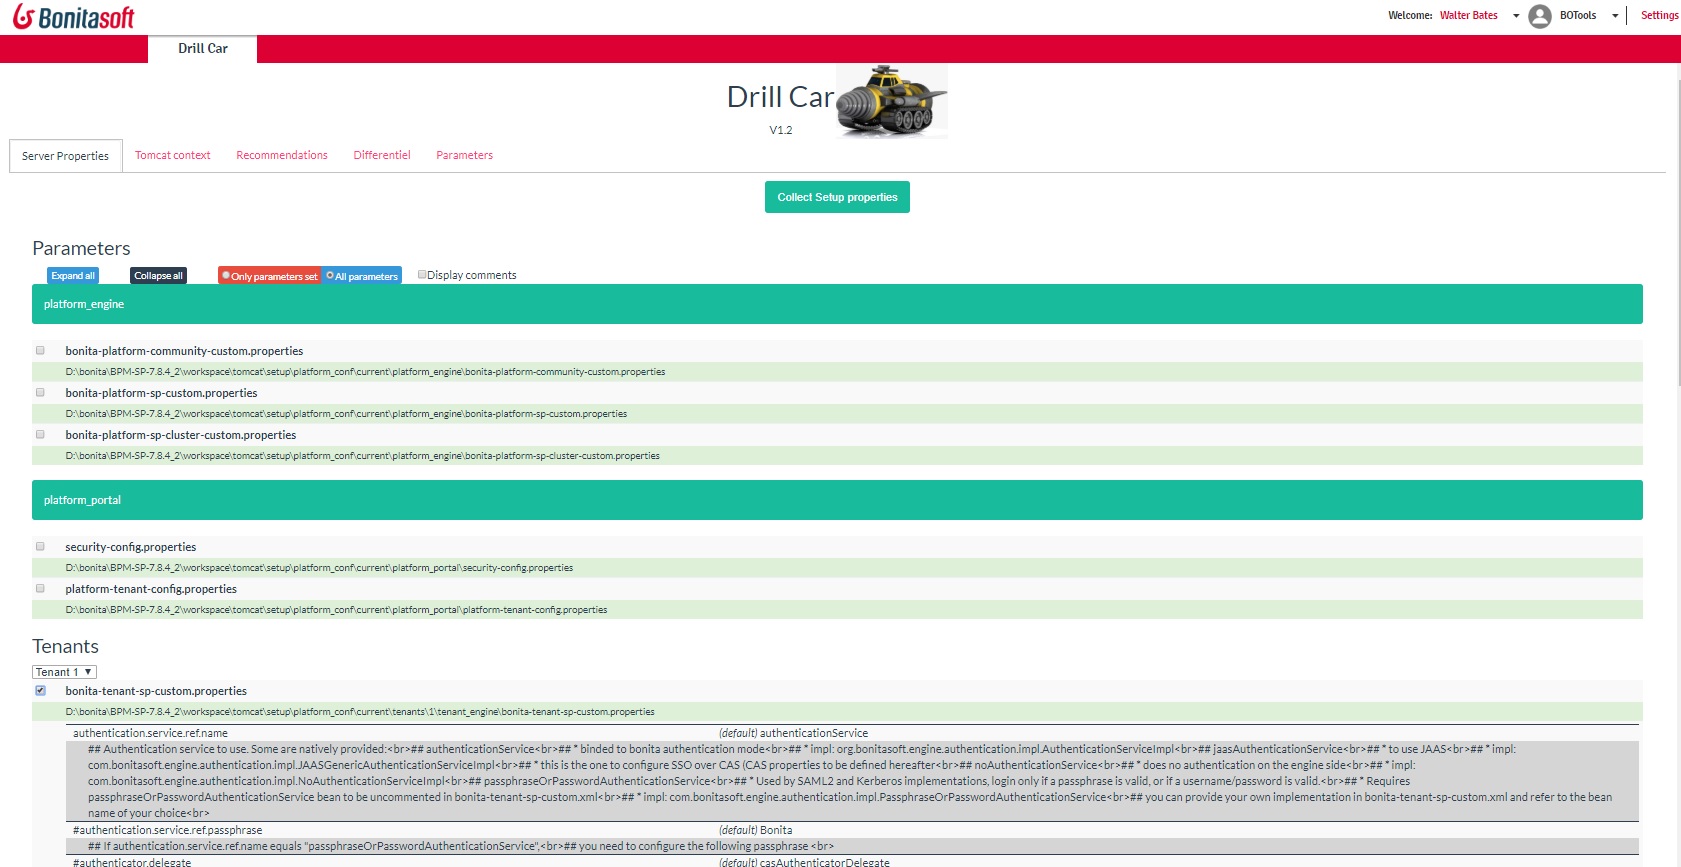Click the bonita-platform-community-custom.properties file name
This screenshot has height=867, width=1681.
click(x=184, y=351)
